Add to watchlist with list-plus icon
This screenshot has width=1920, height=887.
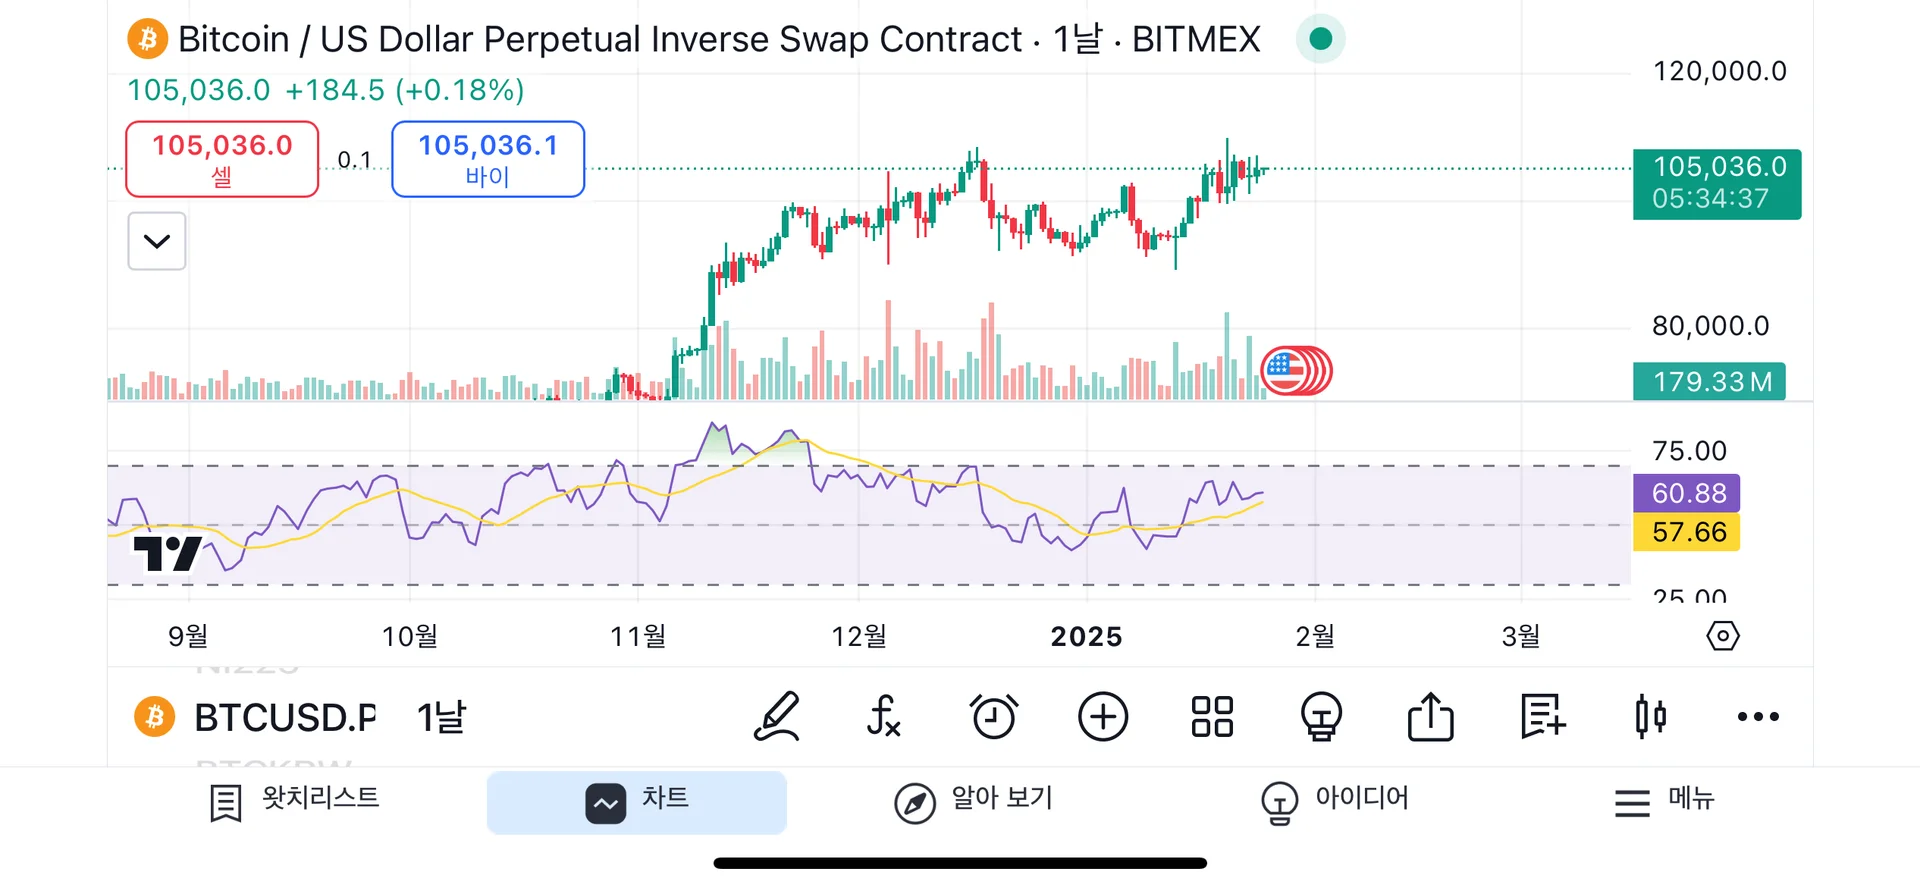click(x=1542, y=717)
